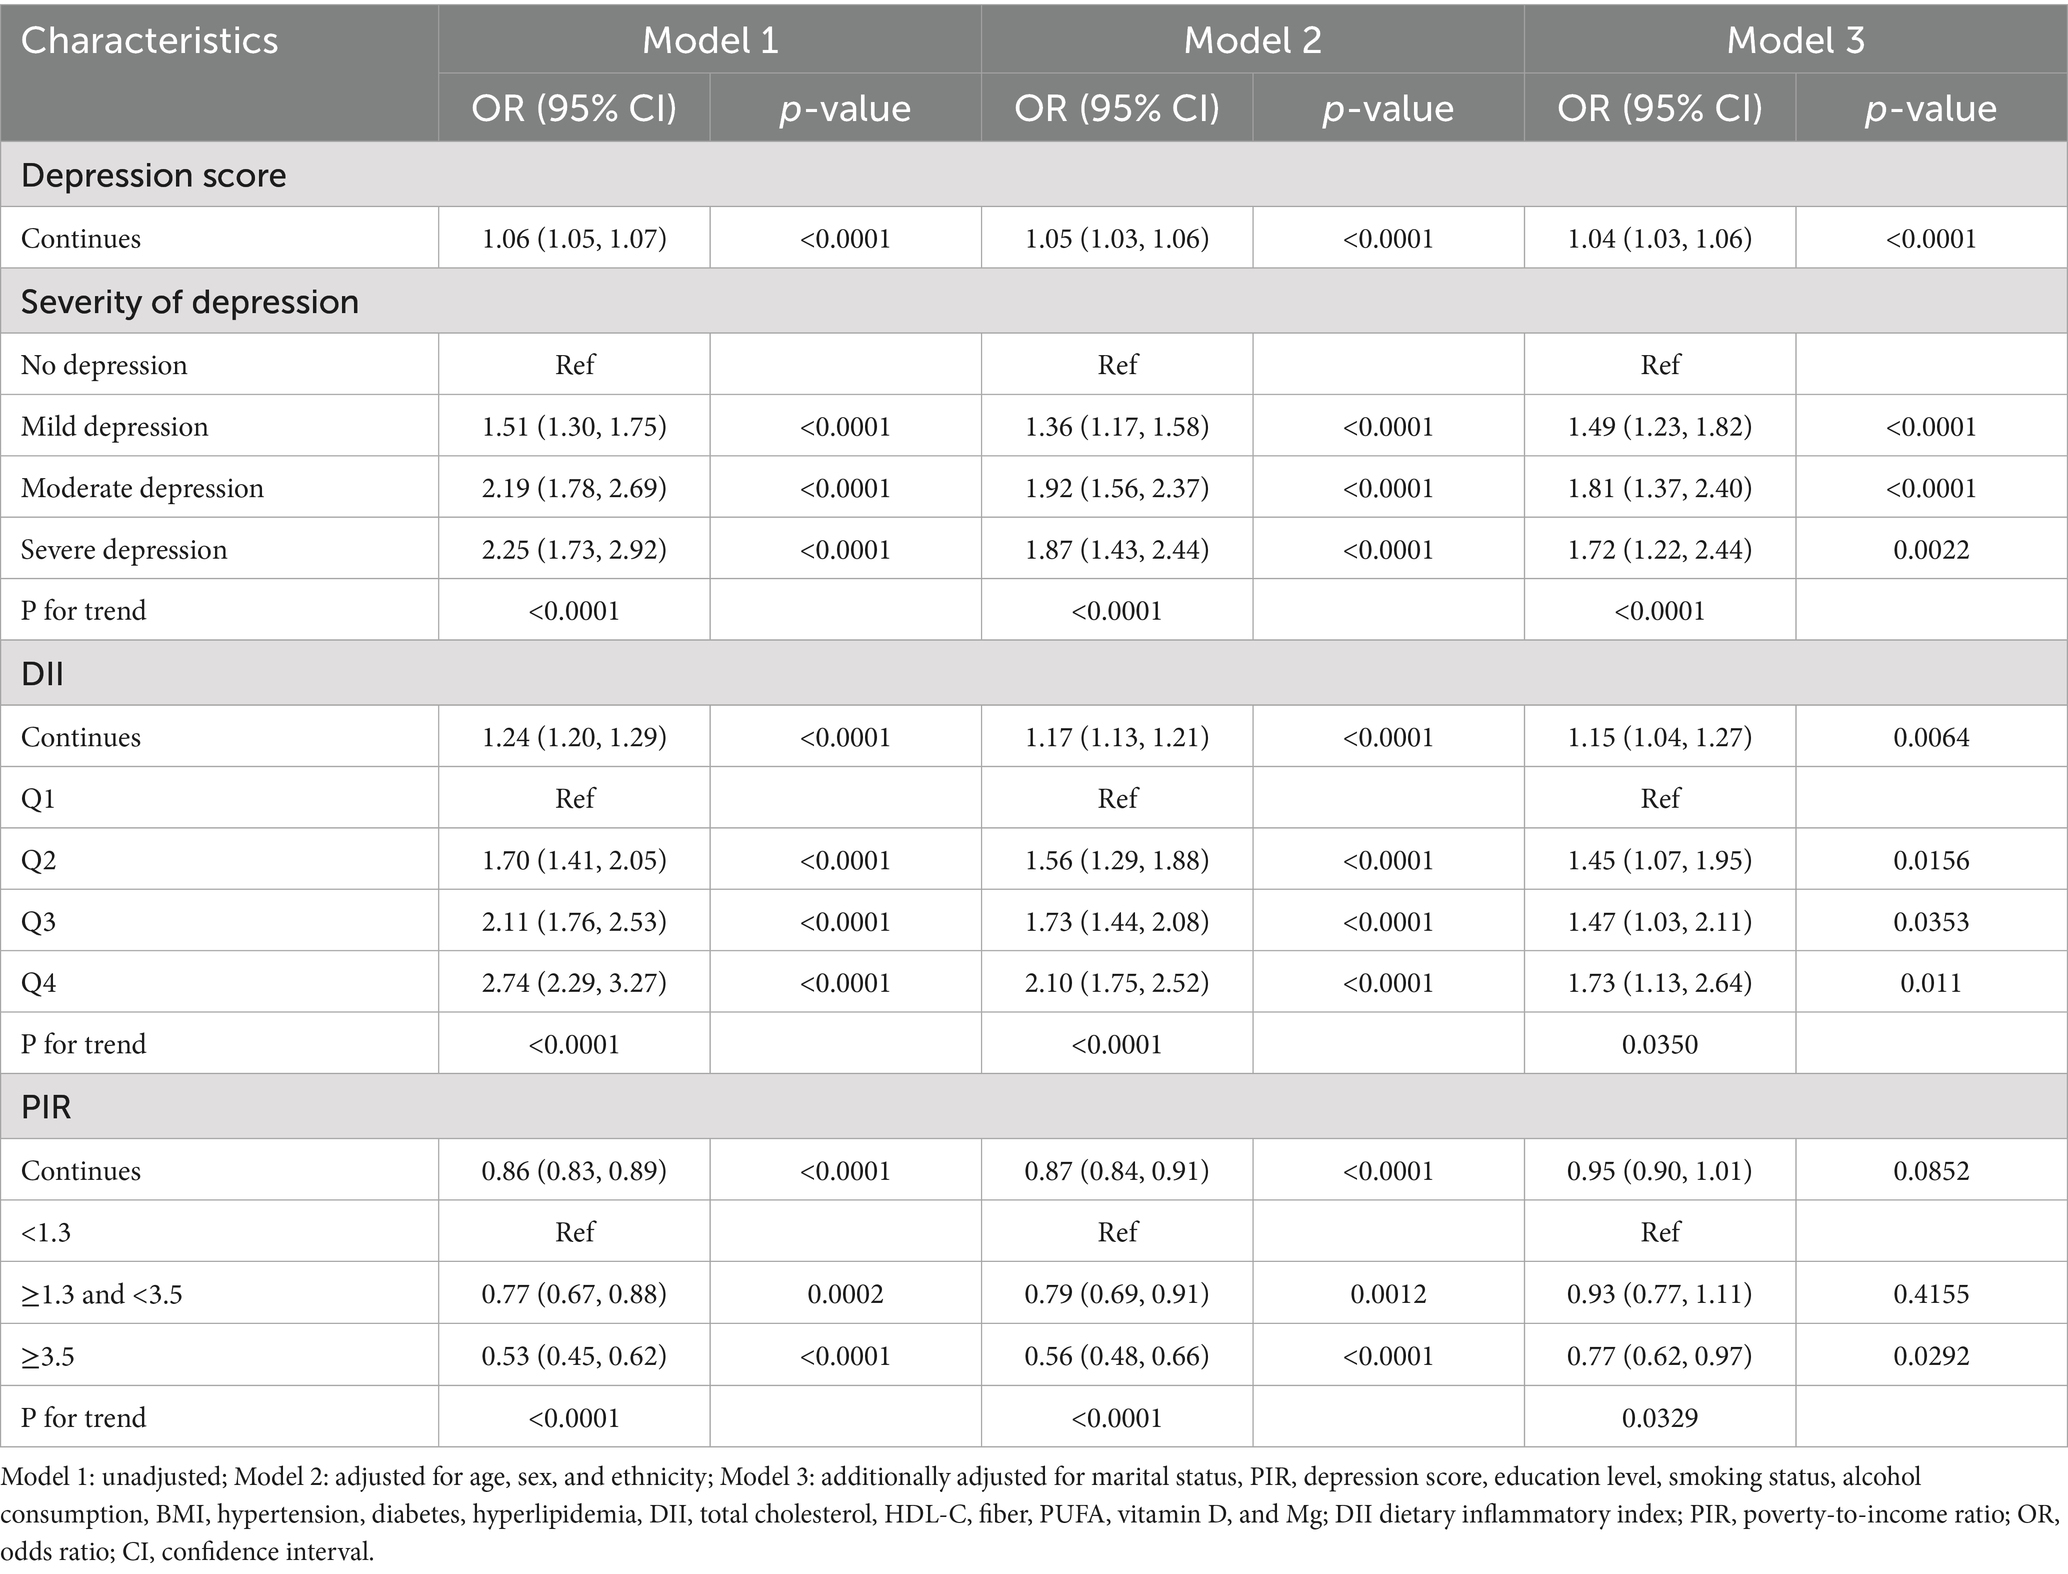Select the Model 2 header cell

1253,39
